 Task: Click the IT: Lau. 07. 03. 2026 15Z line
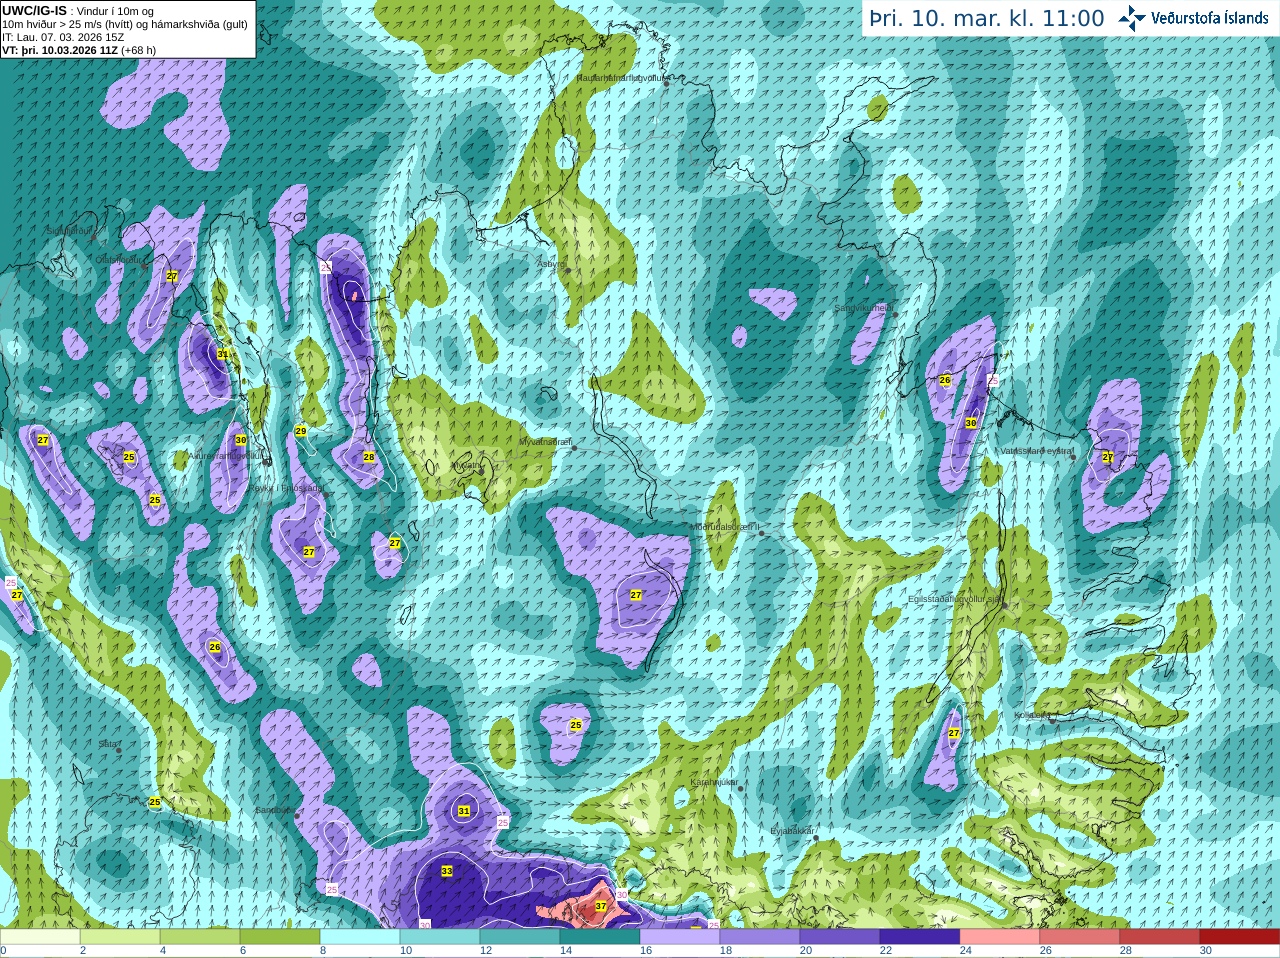(63, 37)
